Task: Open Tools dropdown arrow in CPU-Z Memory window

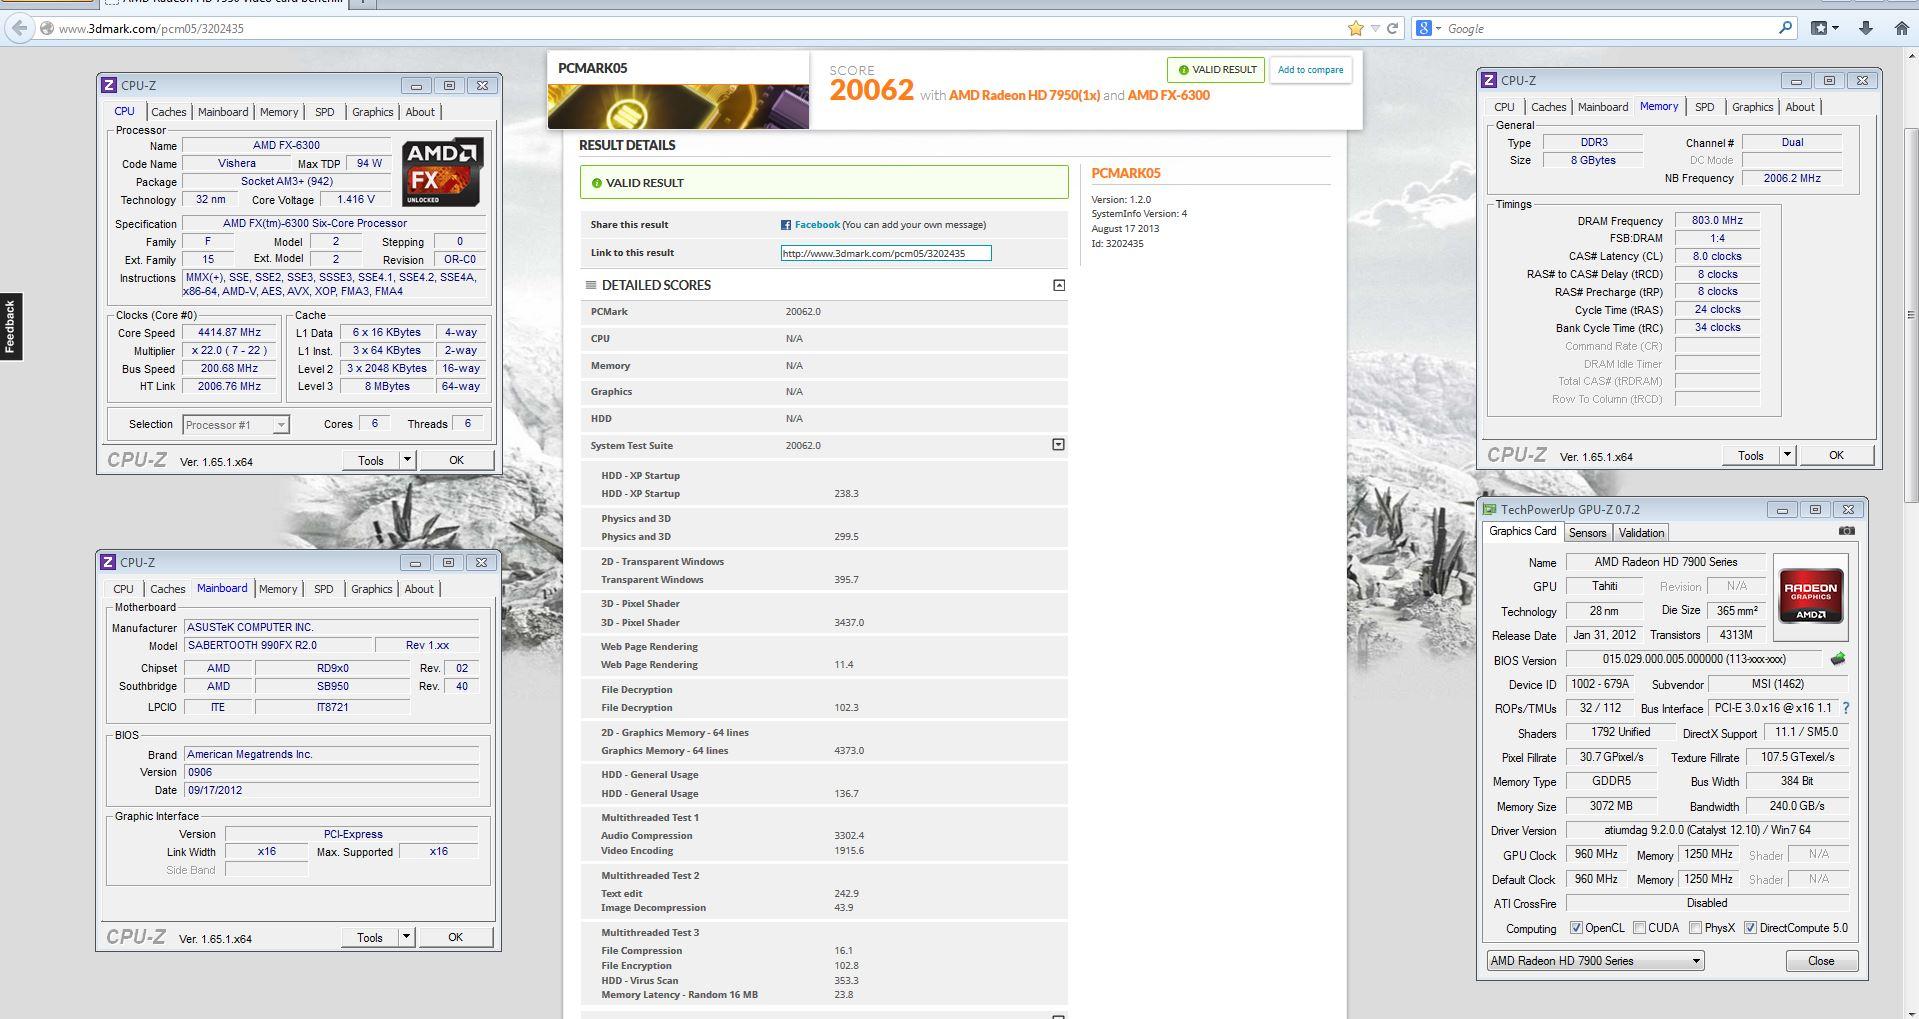Action: coord(1787,455)
